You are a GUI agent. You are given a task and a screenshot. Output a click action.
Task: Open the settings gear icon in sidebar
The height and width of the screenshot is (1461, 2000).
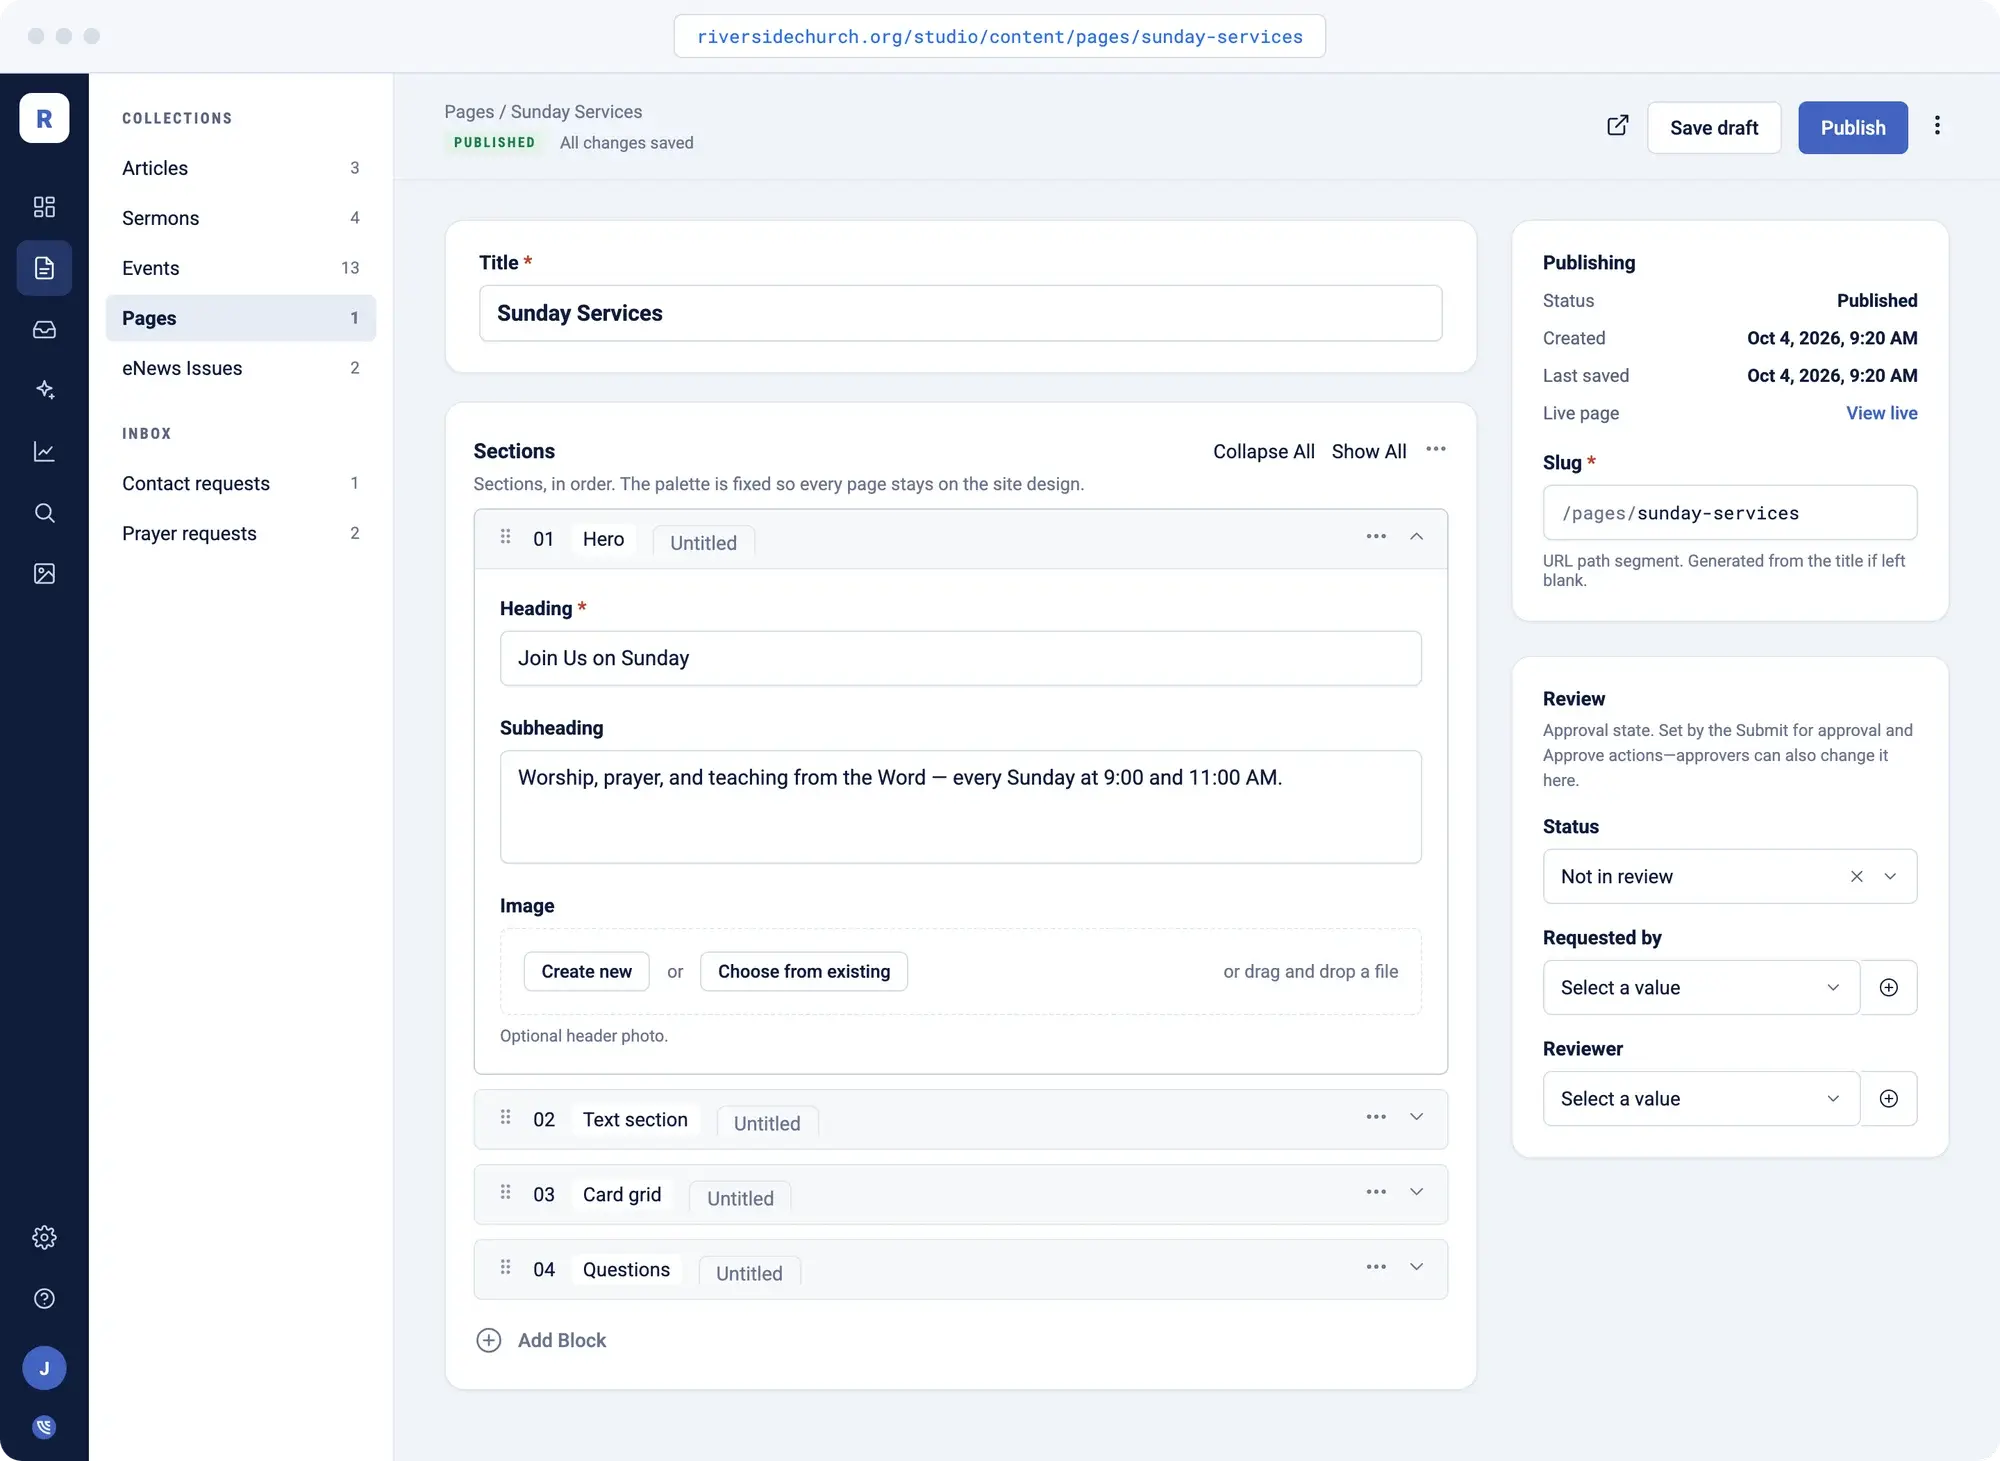pos(44,1238)
